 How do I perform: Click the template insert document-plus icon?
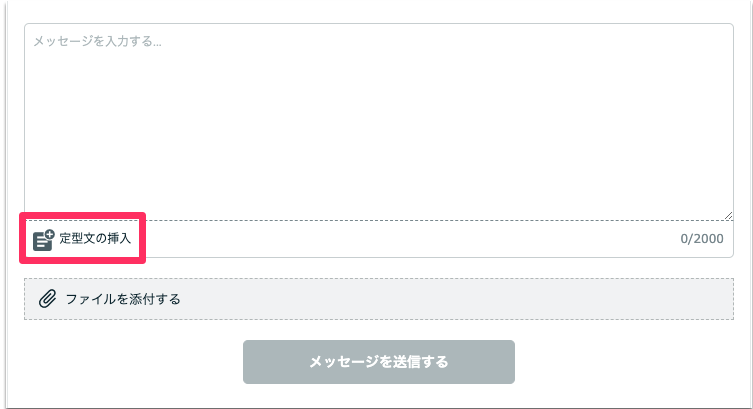[43, 239]
